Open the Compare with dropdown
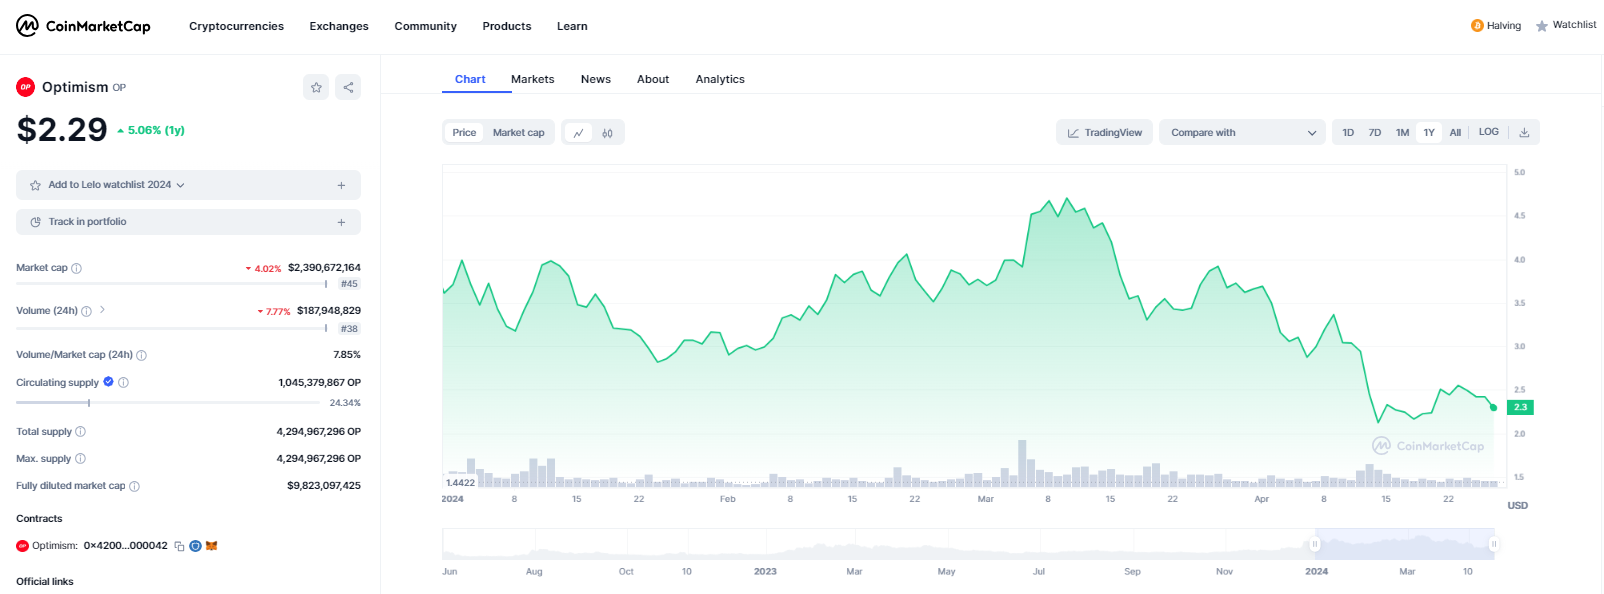Image resolution: width=1604 pixels, height=594 pixels. click(1242, 132)
